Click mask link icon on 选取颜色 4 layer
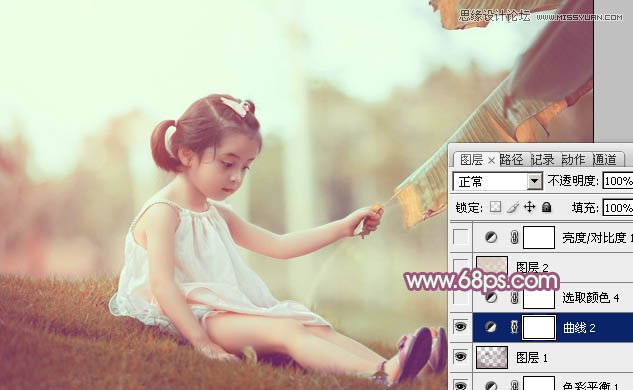Viewport: 633px width, 390px height. pyautogui.click(x=514, y=298)
